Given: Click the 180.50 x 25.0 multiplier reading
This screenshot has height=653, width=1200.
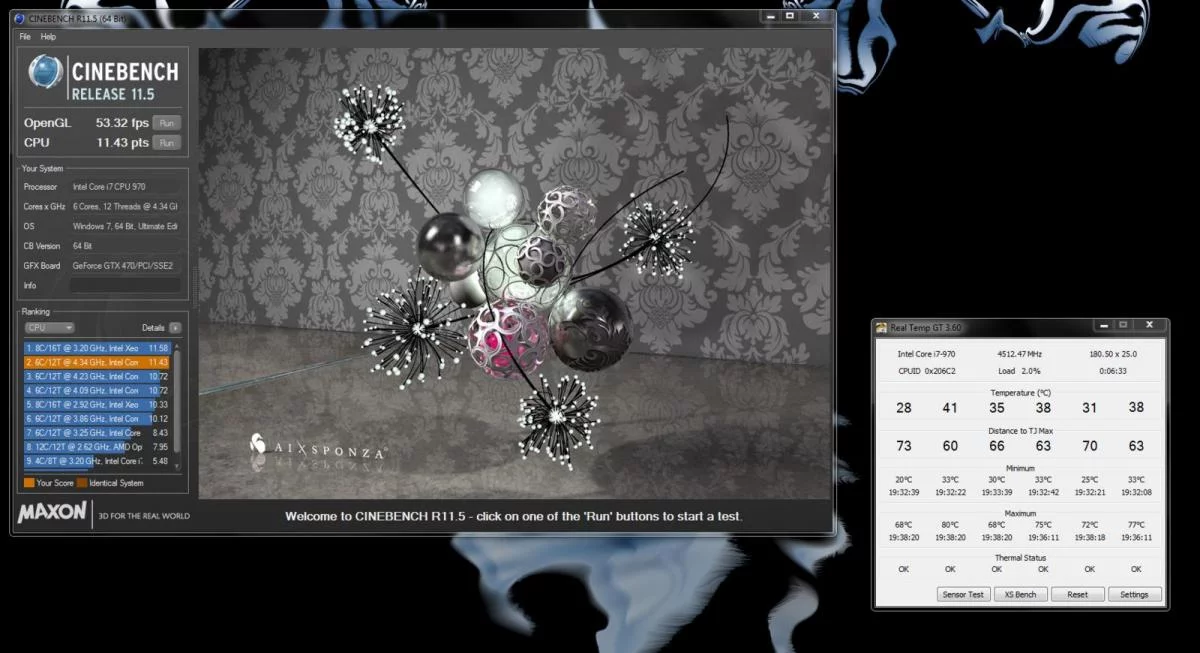Looking at the screenshot, I should point(1113,354).
